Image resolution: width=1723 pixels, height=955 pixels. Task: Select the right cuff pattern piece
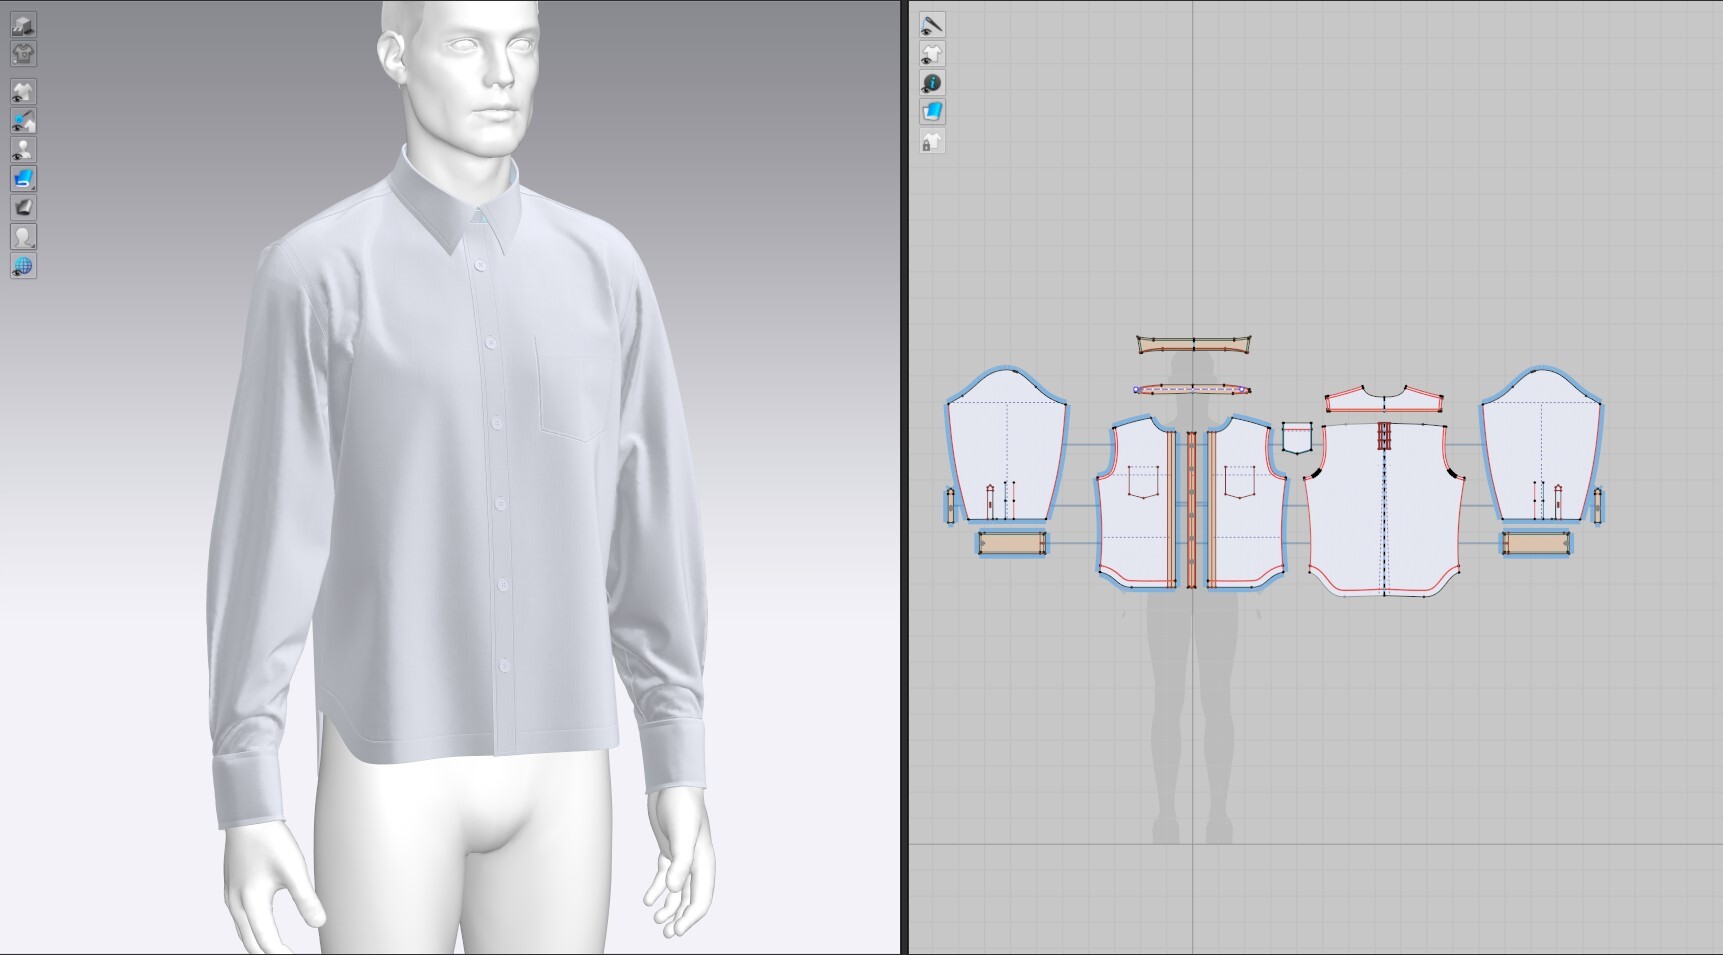tap(1536, 544)
